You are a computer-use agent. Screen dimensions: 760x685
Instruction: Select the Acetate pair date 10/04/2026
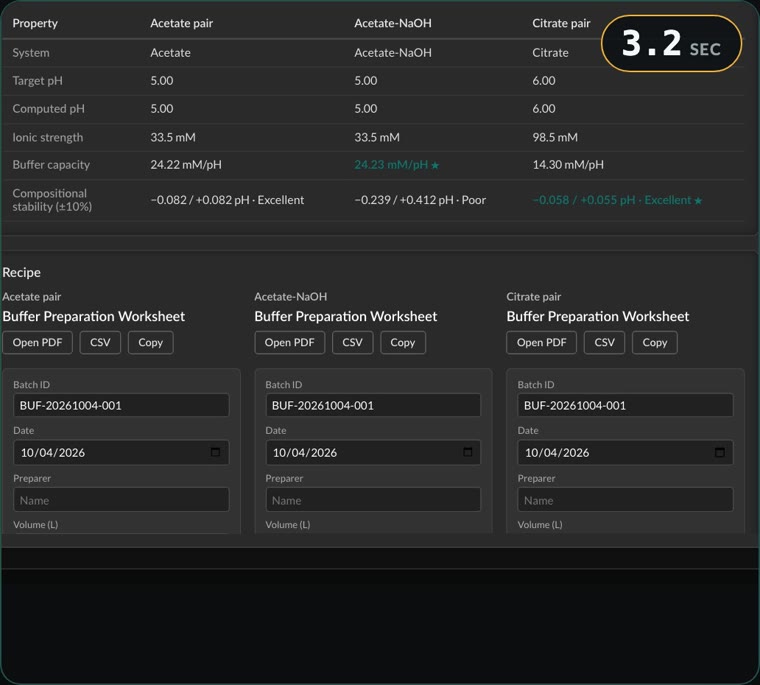(x=53, y=452)
